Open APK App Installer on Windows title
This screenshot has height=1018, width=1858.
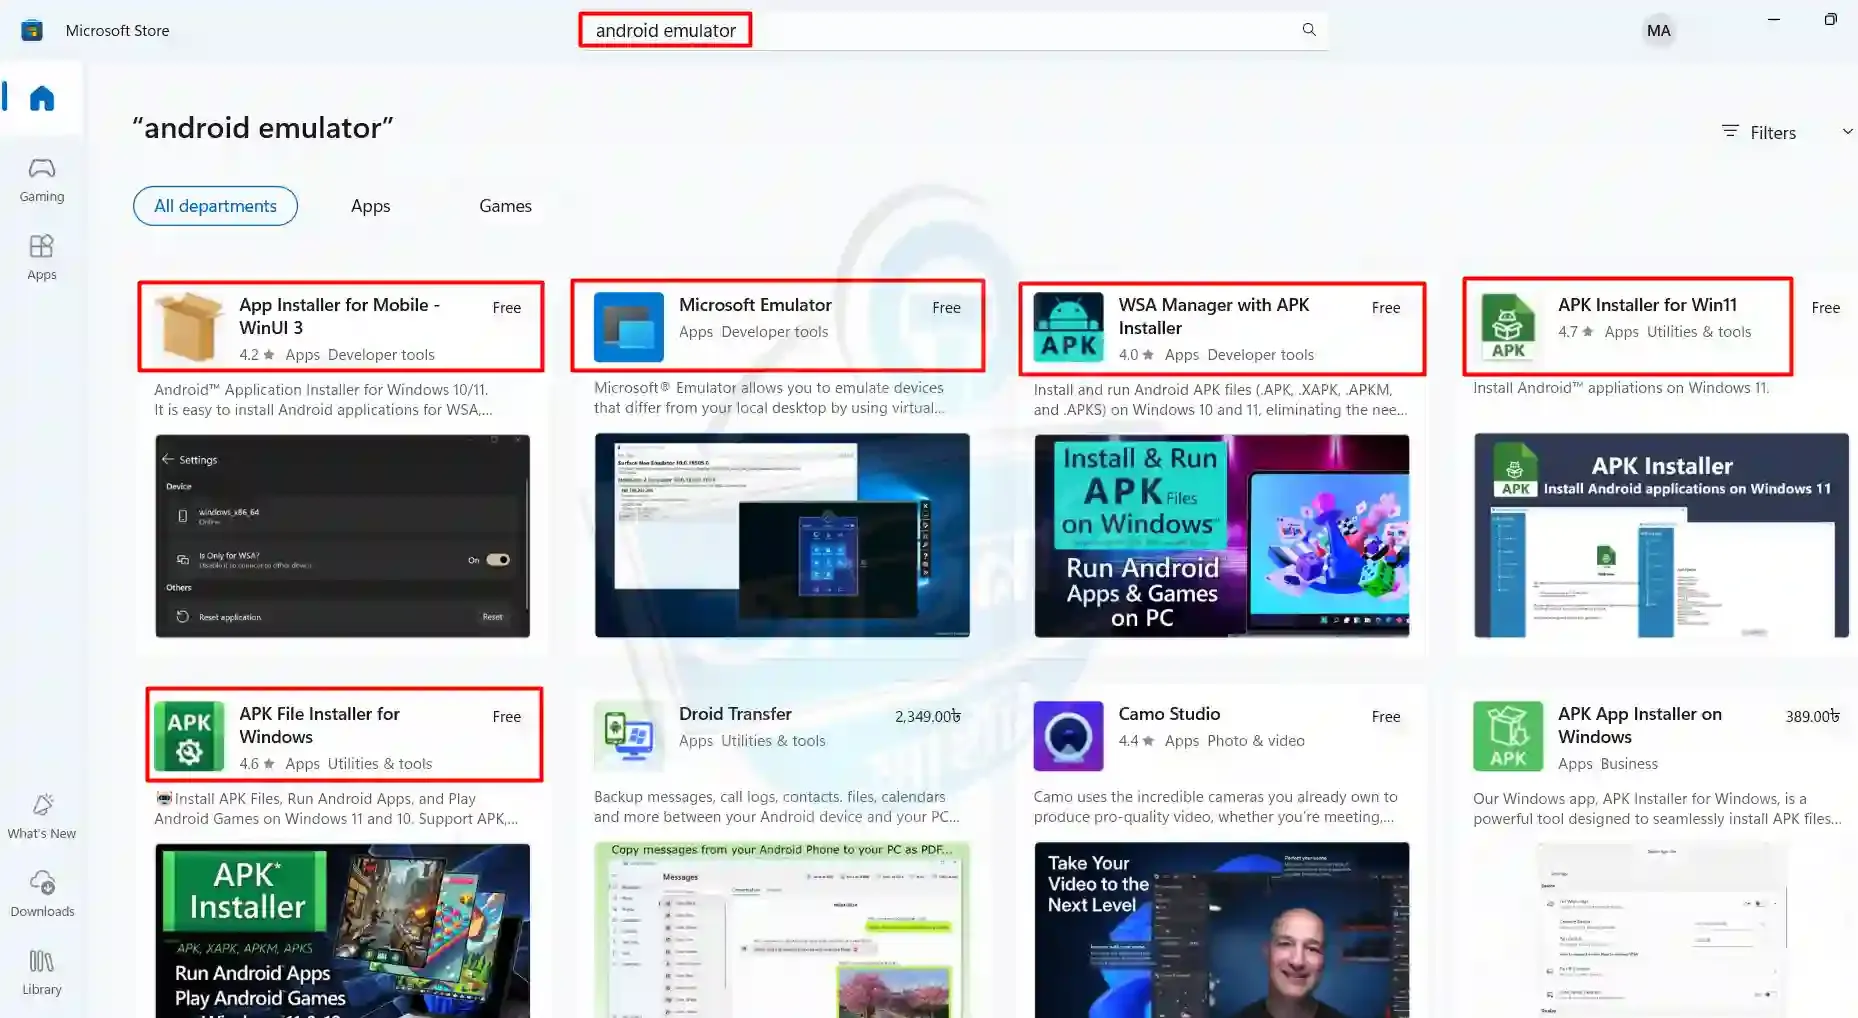pos(1639,725)
